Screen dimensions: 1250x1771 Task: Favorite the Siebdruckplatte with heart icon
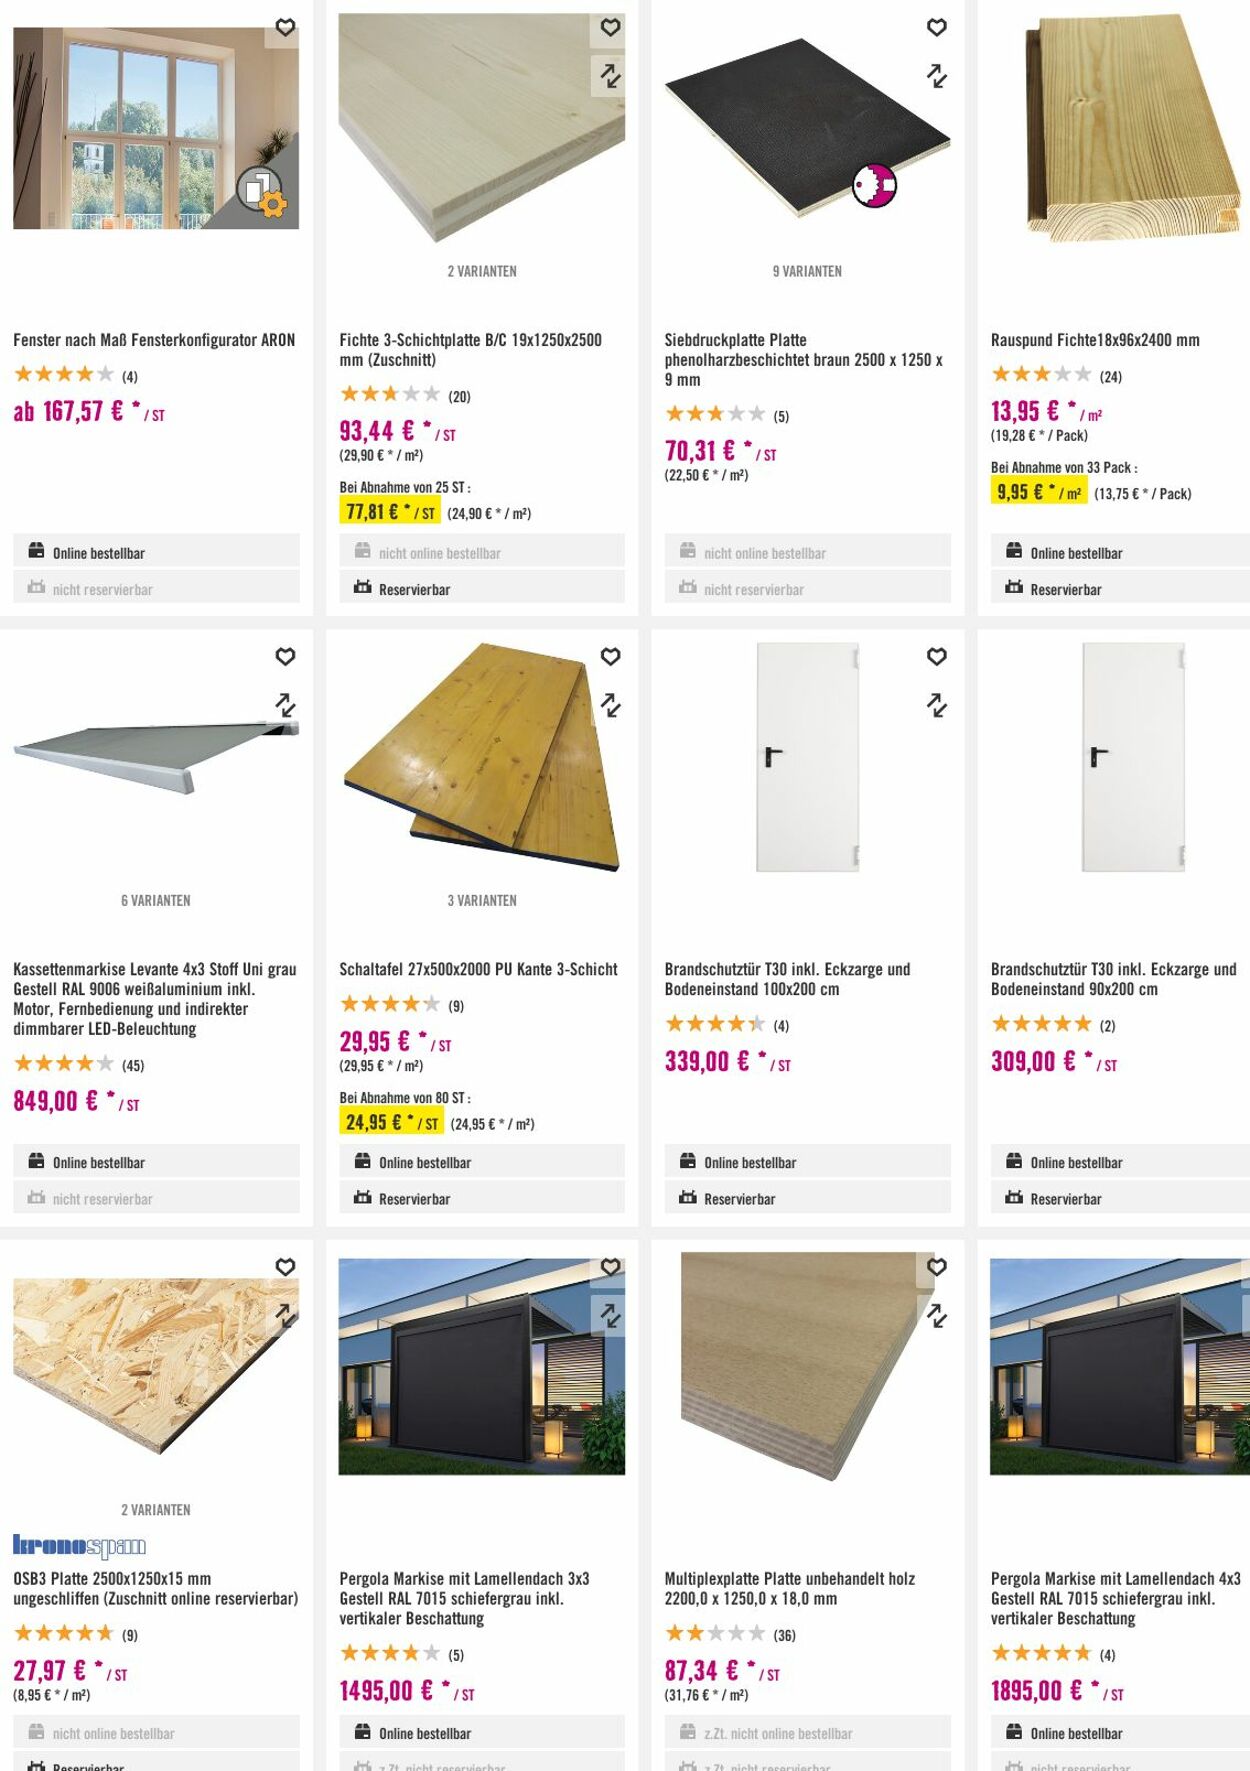pos(937,28)
